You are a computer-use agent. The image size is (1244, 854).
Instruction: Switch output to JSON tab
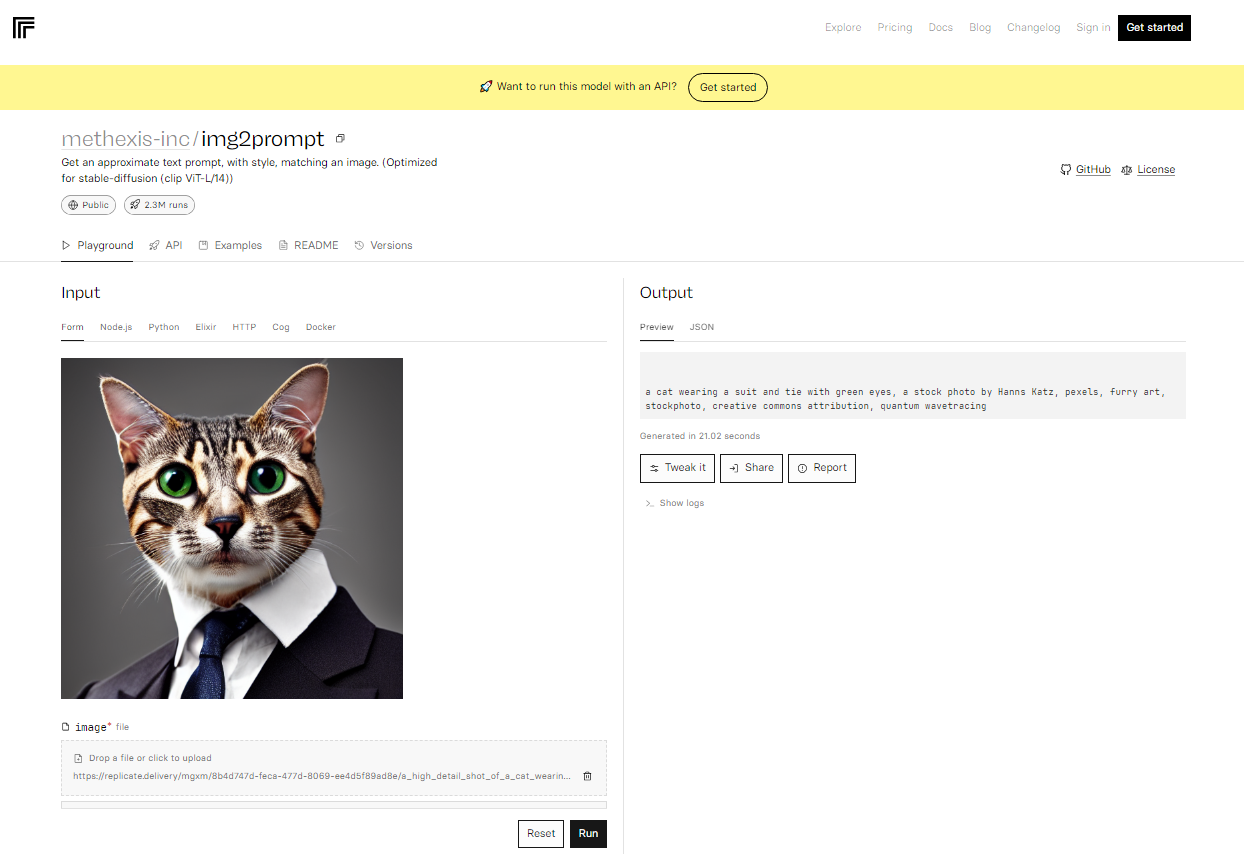pyautogui.click(x=702, y=327)
